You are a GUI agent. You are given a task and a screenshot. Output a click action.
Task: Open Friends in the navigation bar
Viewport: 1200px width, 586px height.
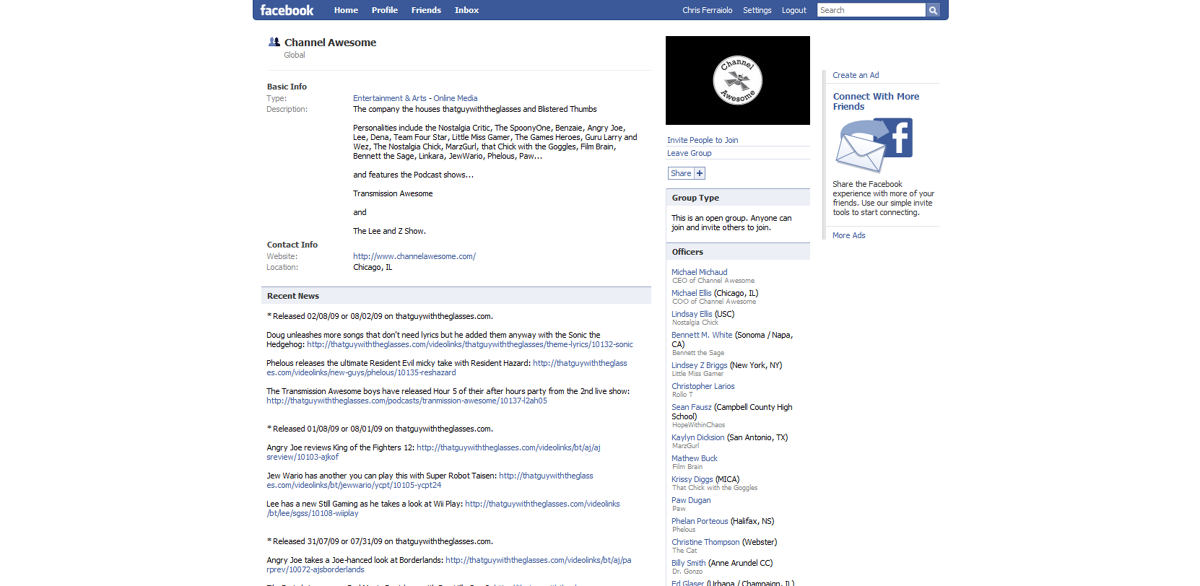[x=426, y=10]
